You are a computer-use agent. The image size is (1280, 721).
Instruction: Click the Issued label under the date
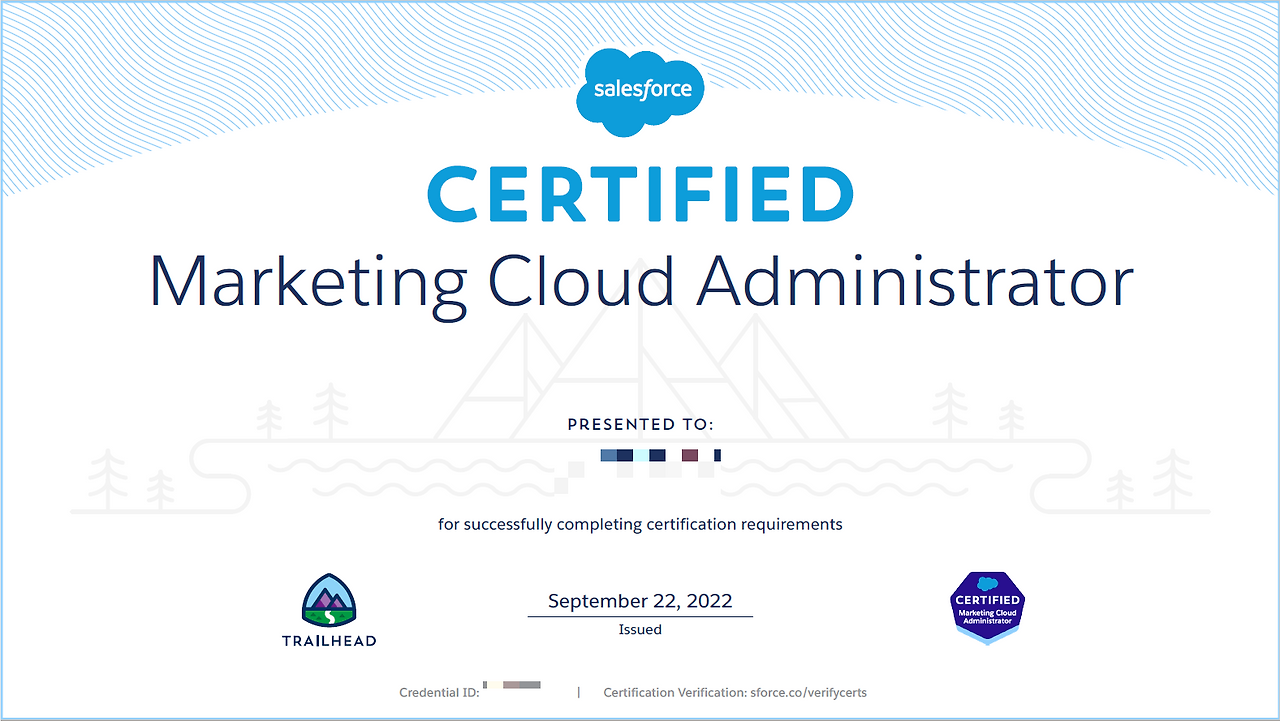coord(640,629)
